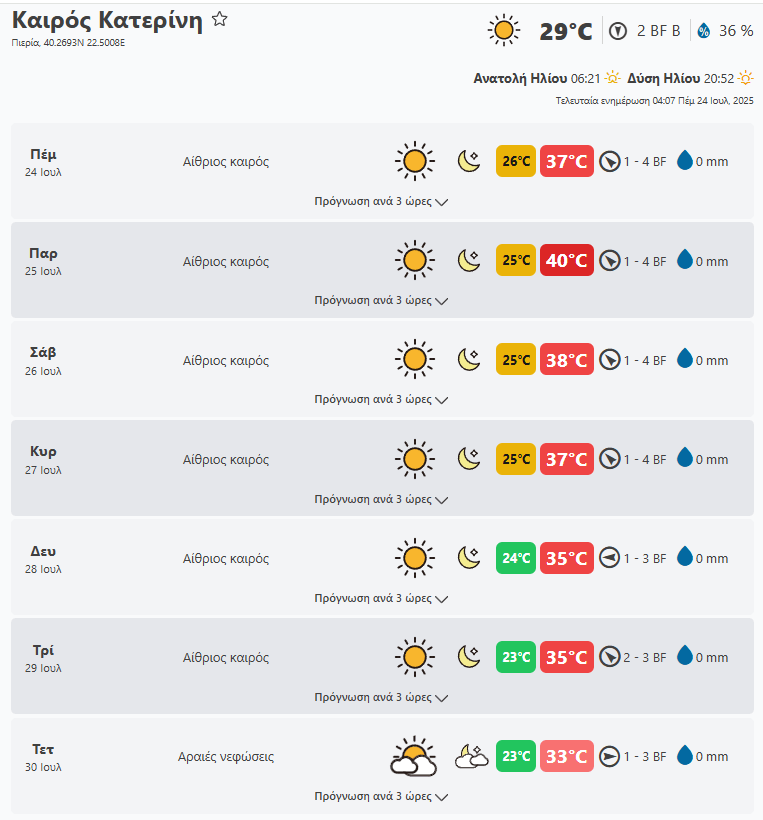Click the rain drop icon in Σάβ row
The height and width of the screenshot is (820, 763).
point(685,359)
